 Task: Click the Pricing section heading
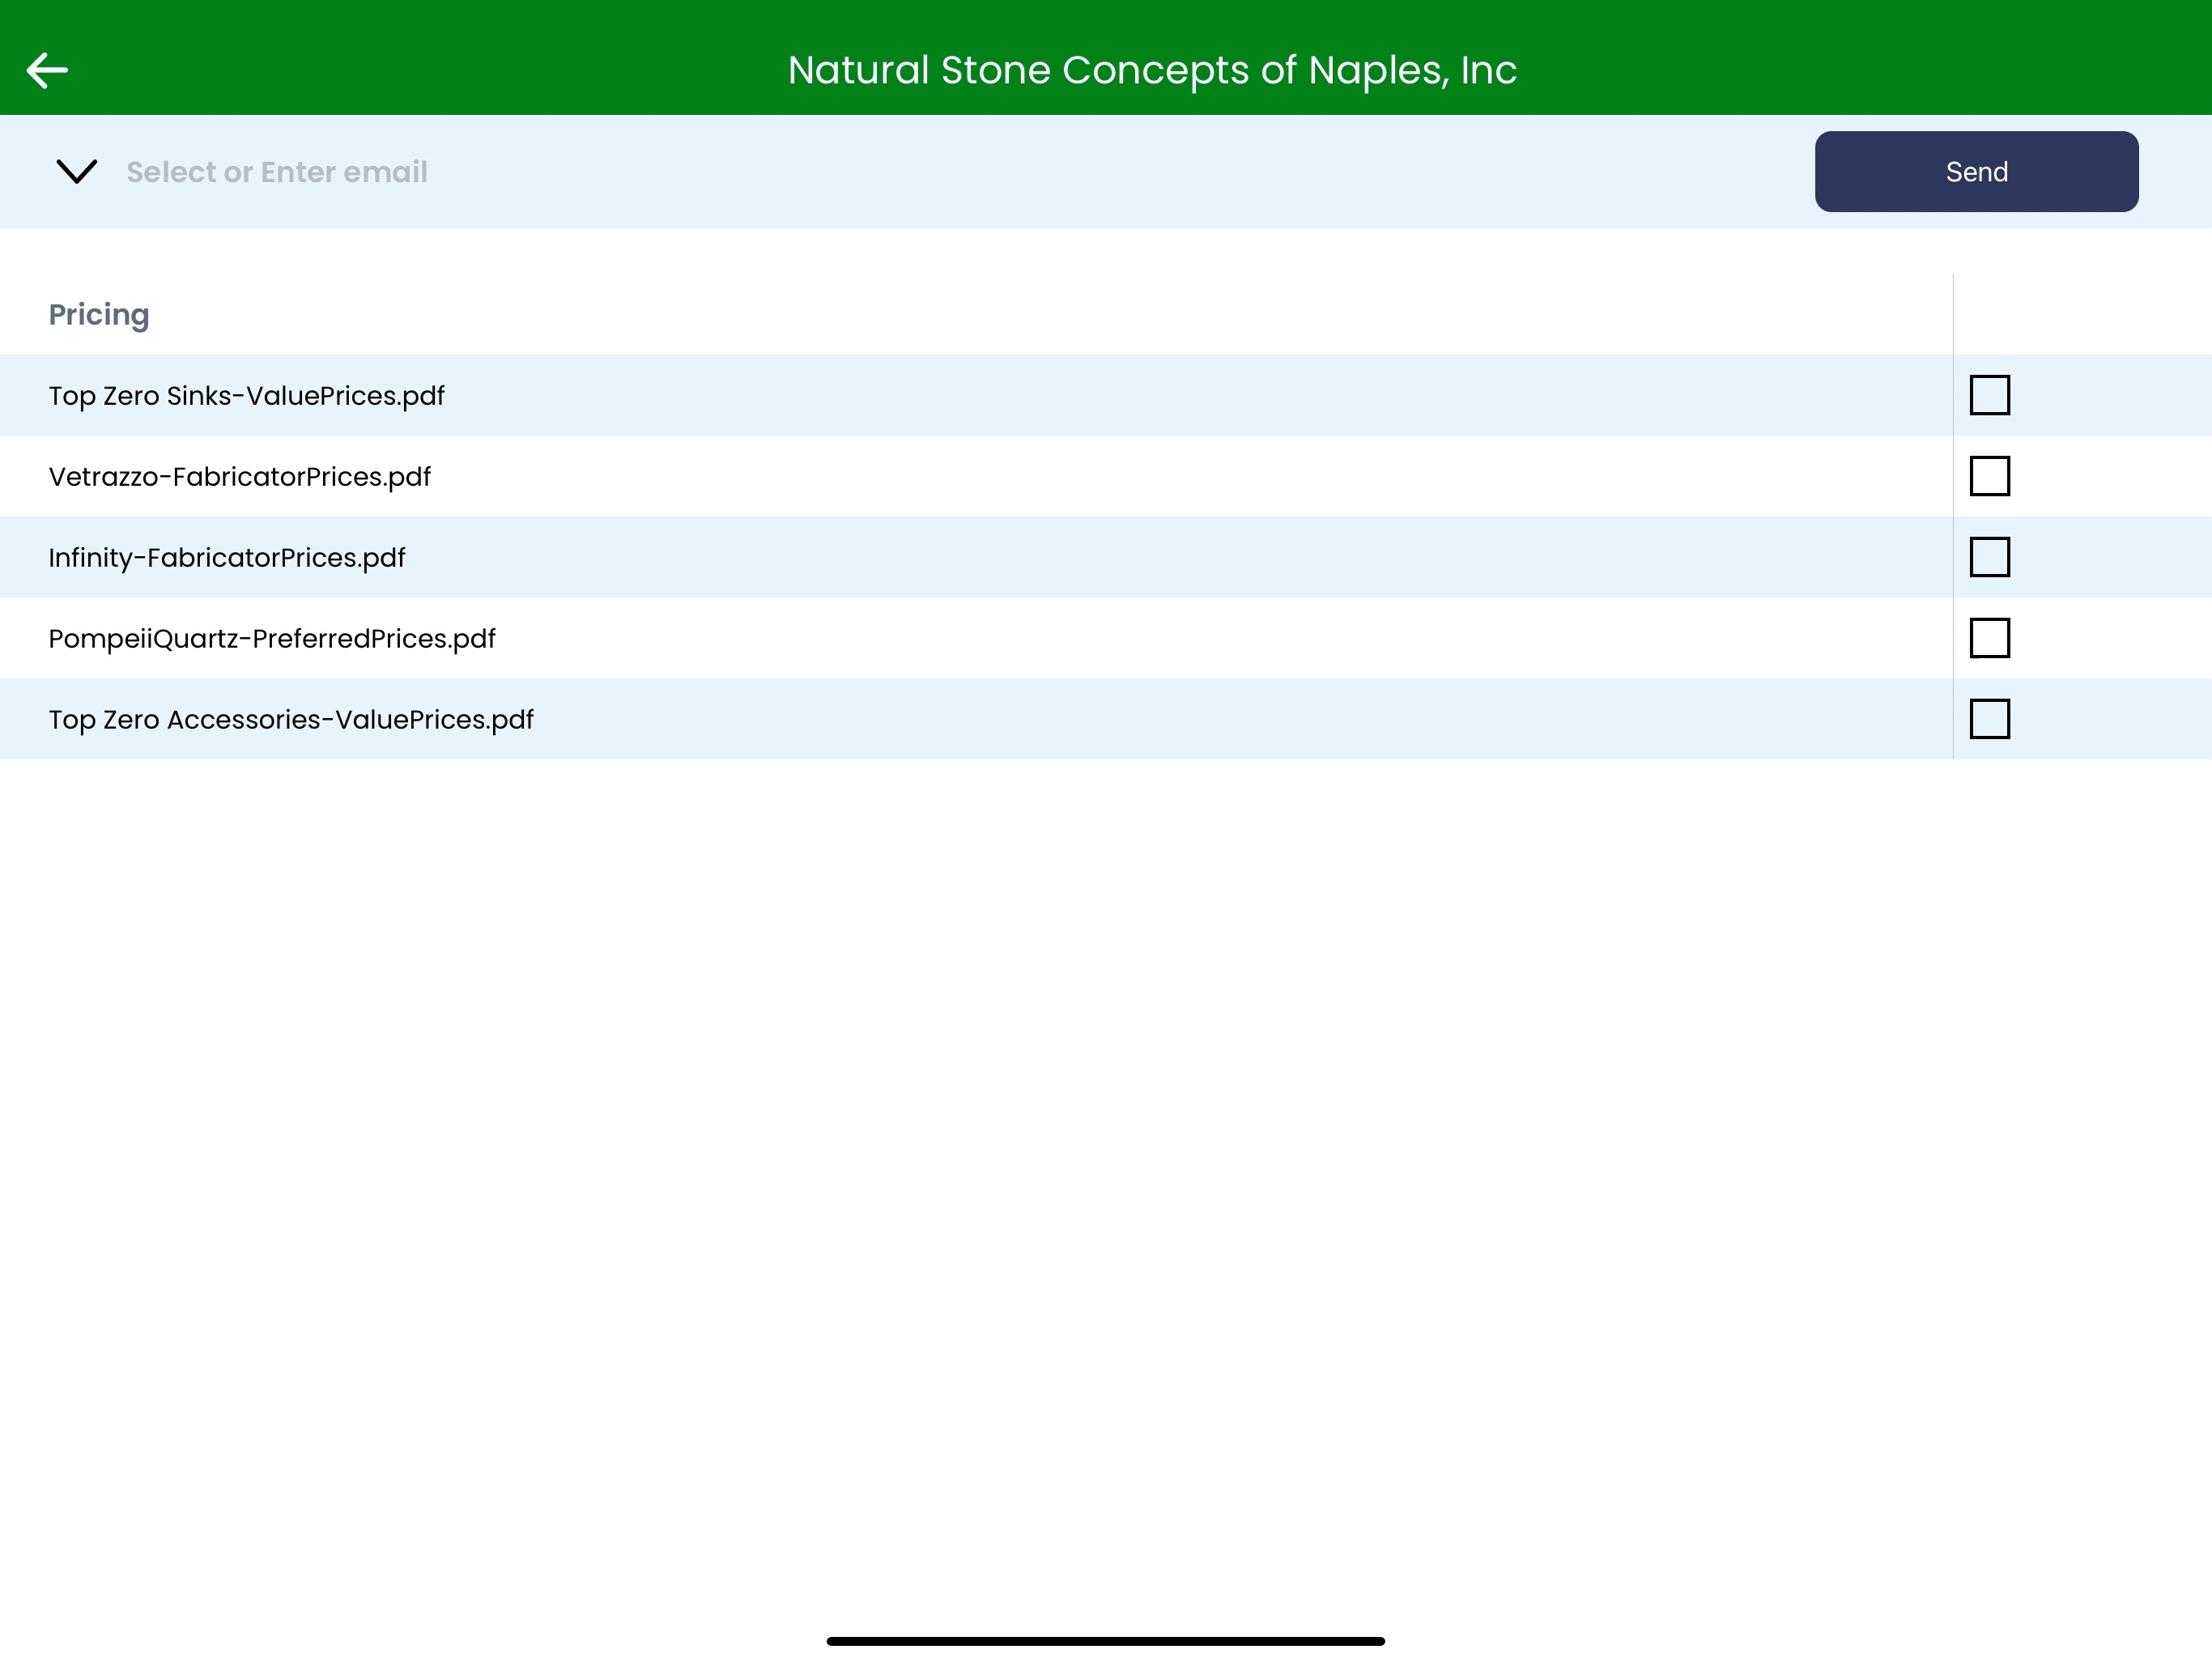click(99, 315)
